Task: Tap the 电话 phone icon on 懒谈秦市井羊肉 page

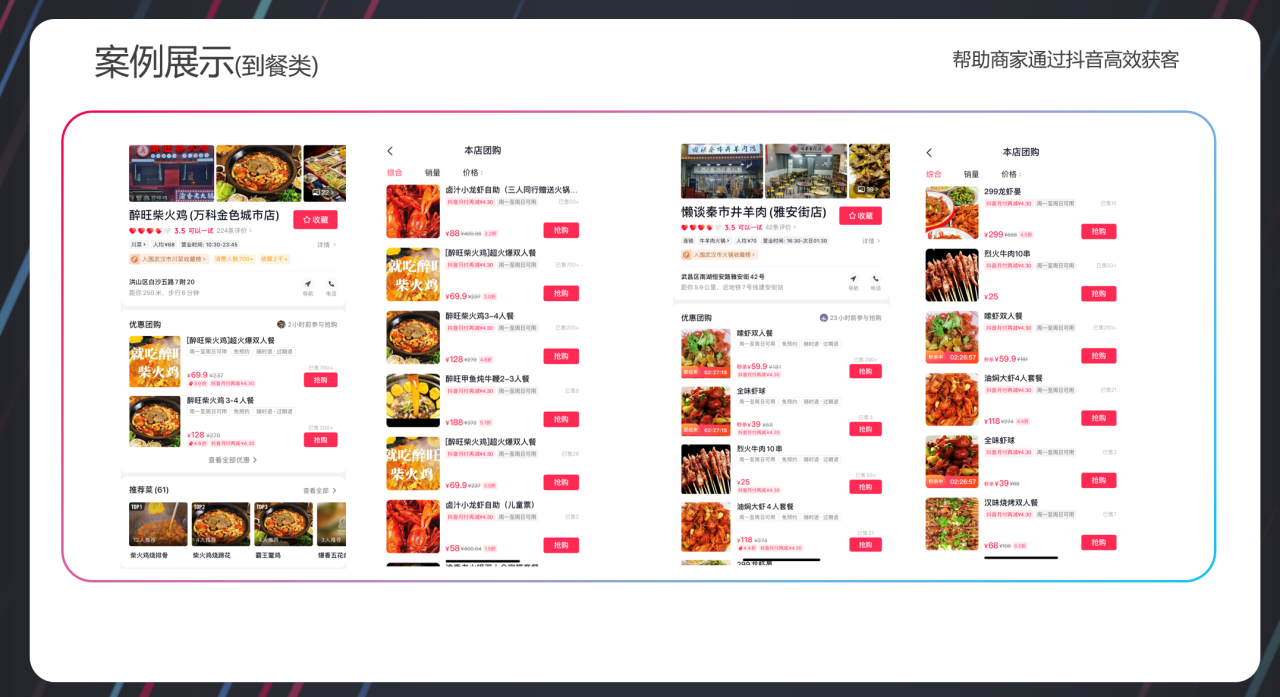Action: [876, 282]
